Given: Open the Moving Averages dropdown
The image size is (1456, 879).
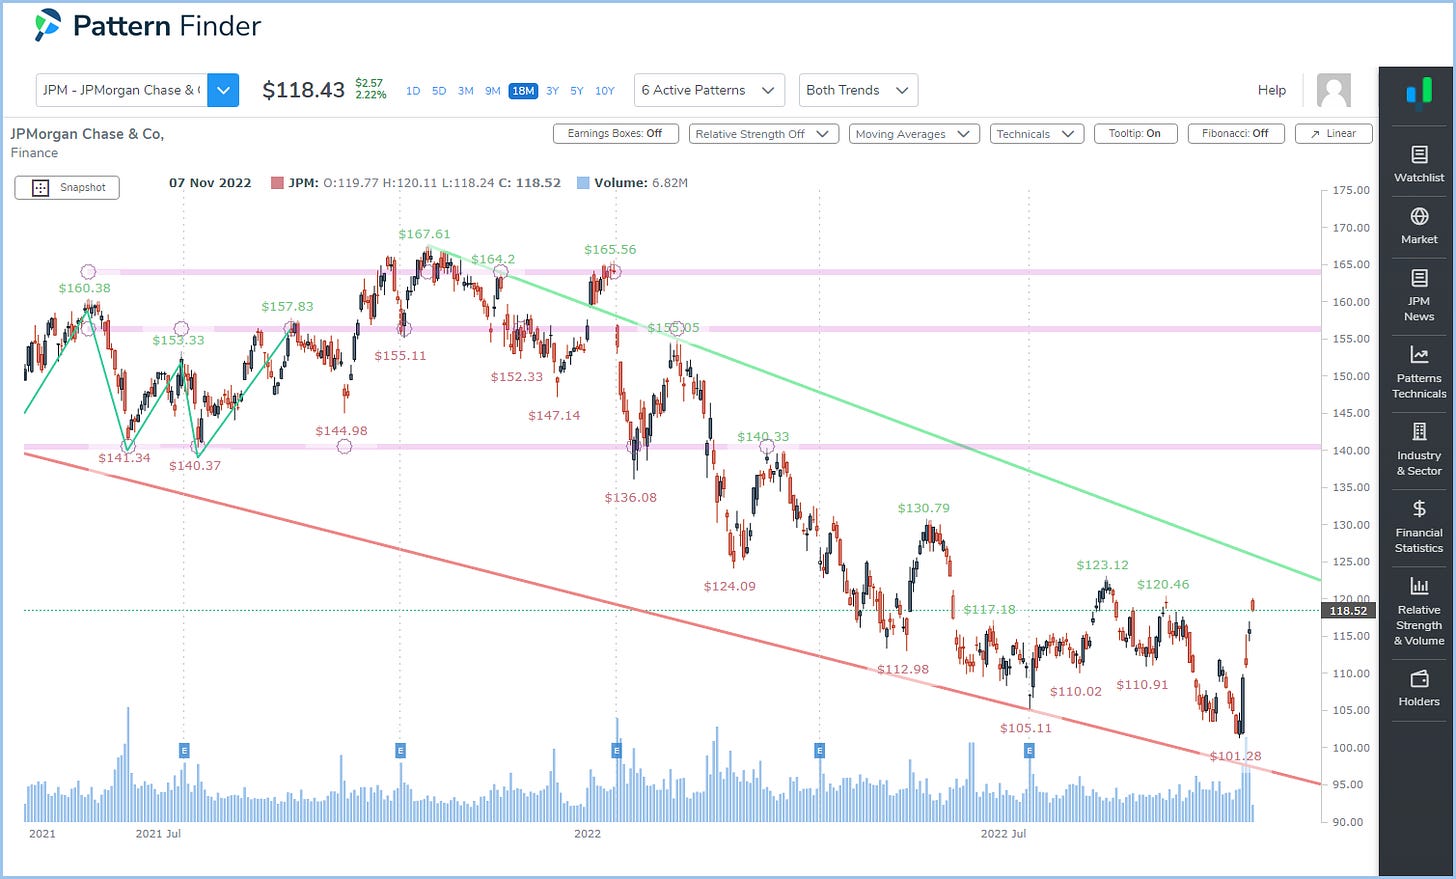Looking at the screenshot, I should (914, 133).
